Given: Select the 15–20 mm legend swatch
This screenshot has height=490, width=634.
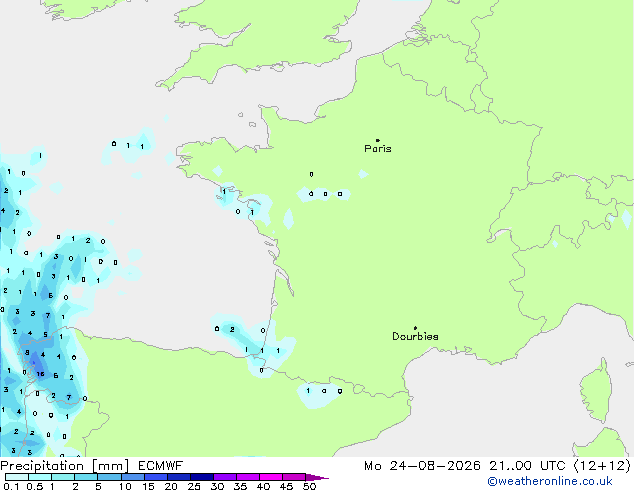Looking at the screenshot, I should 155,477.
